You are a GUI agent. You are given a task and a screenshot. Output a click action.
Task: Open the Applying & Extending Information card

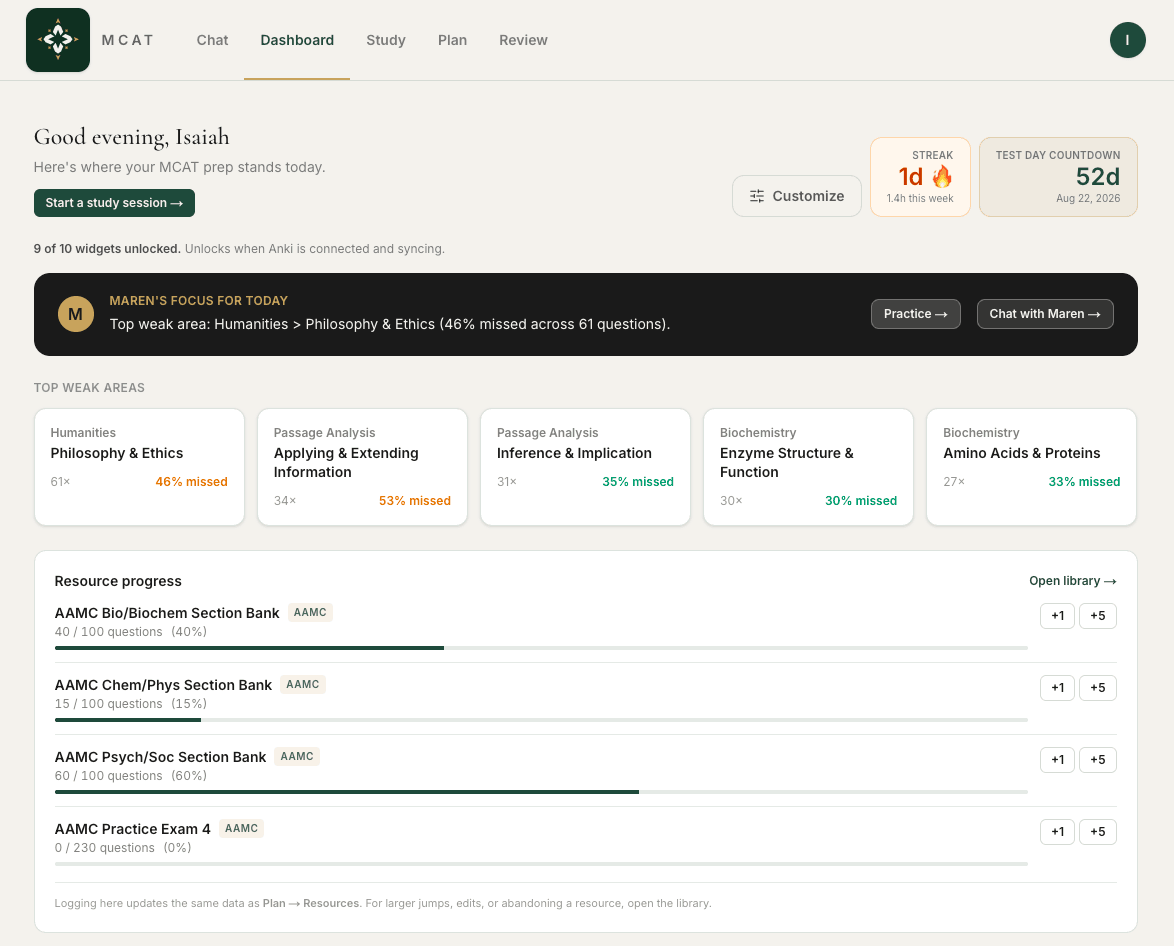(x=362, y=467)
